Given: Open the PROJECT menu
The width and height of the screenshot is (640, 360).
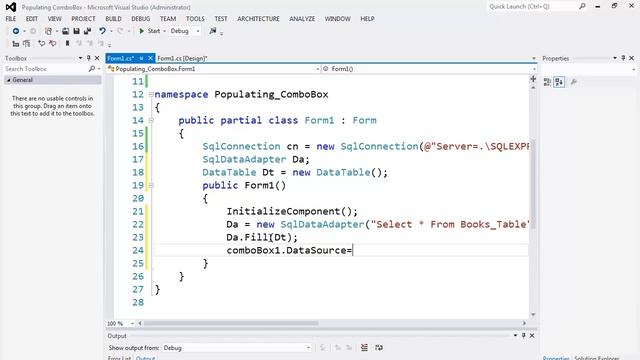Looking at the screenshot, I should pos(83,19).
